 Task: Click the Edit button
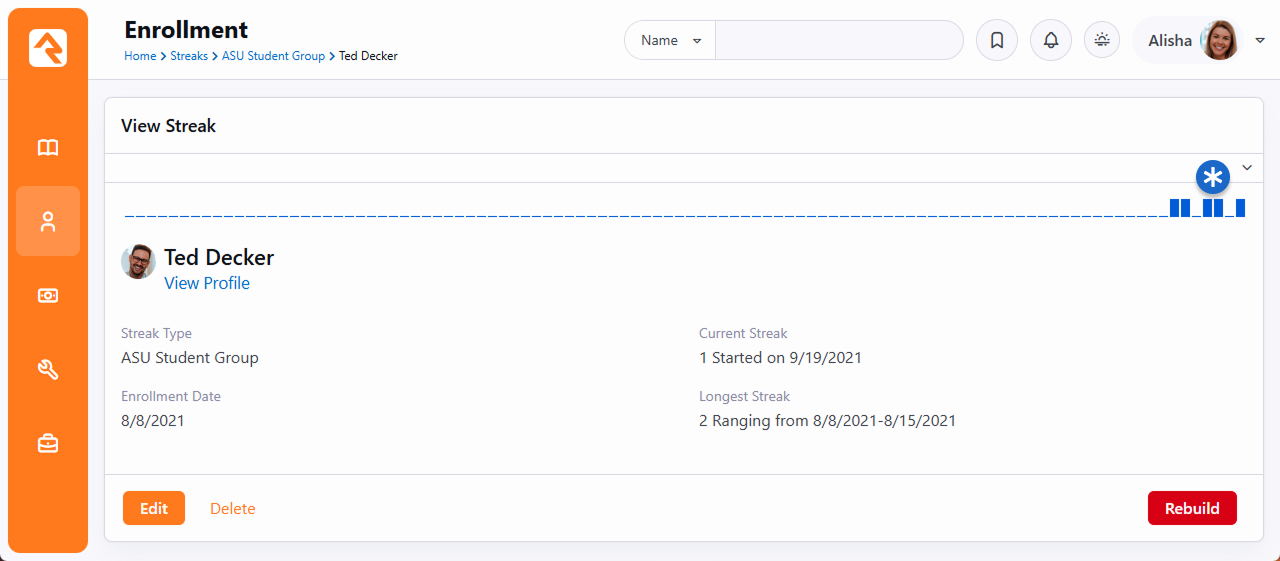click(x=154, y=508)
